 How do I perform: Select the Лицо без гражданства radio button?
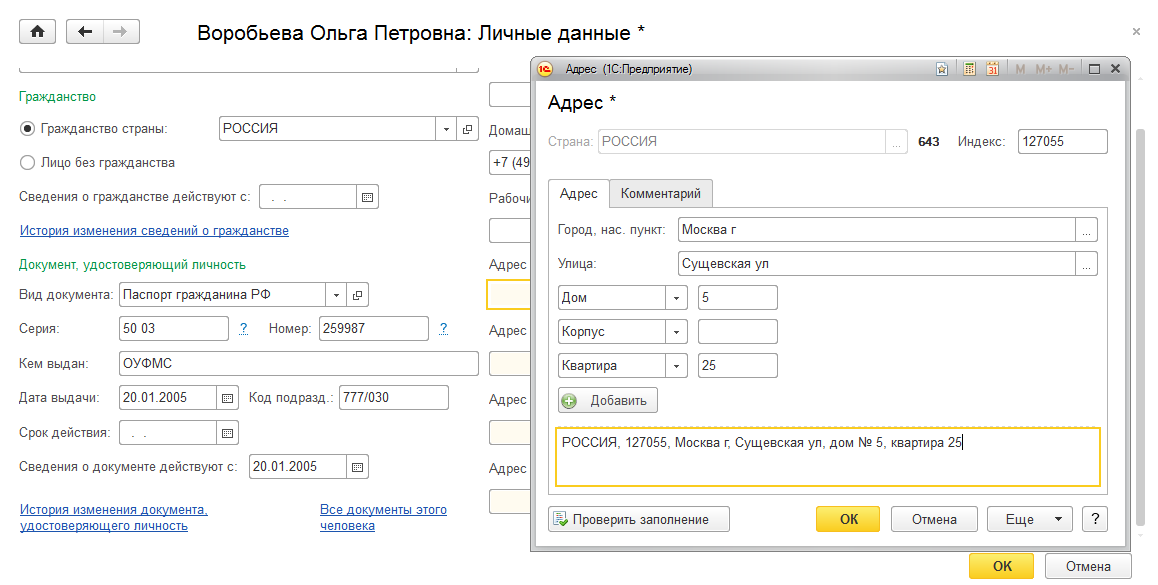(28, 162)
